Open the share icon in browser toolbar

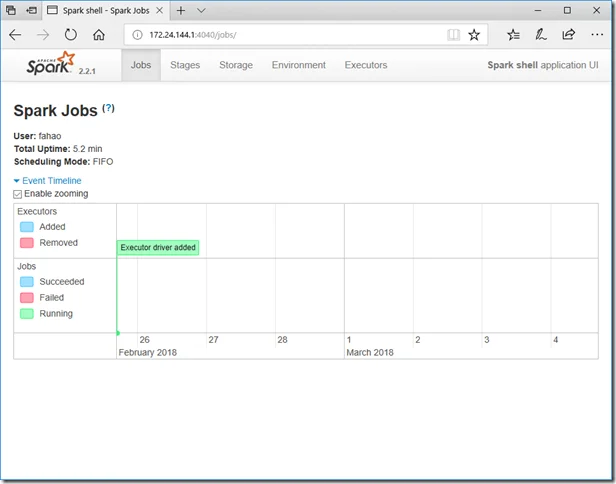point(569,34)
